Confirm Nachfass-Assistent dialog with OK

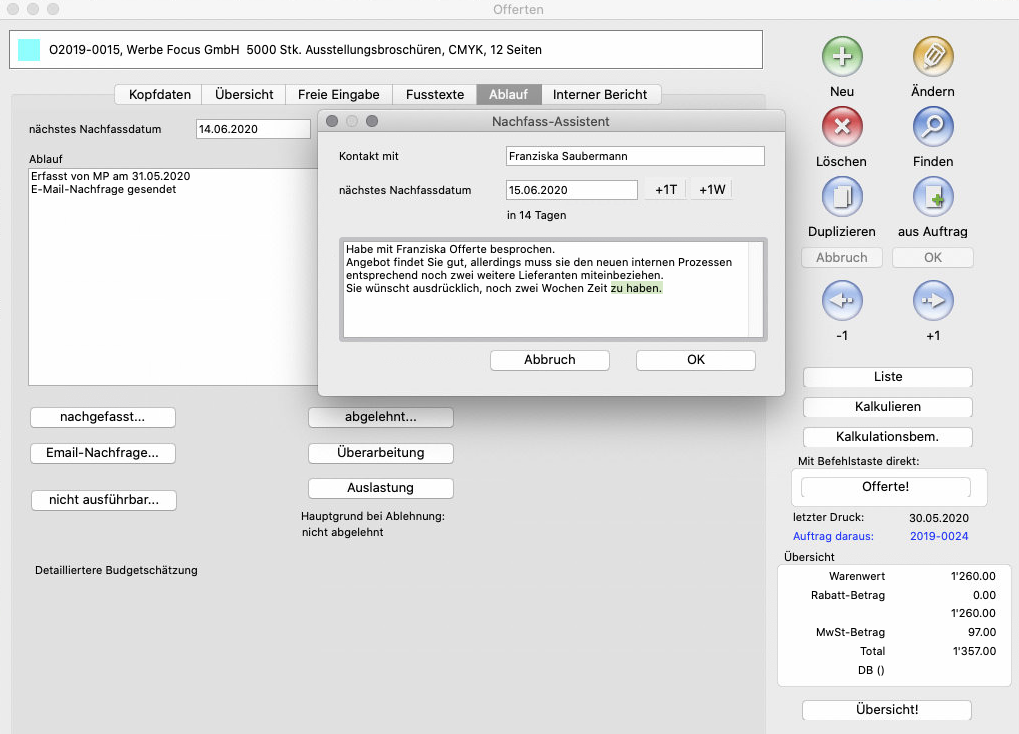[696, 360]
